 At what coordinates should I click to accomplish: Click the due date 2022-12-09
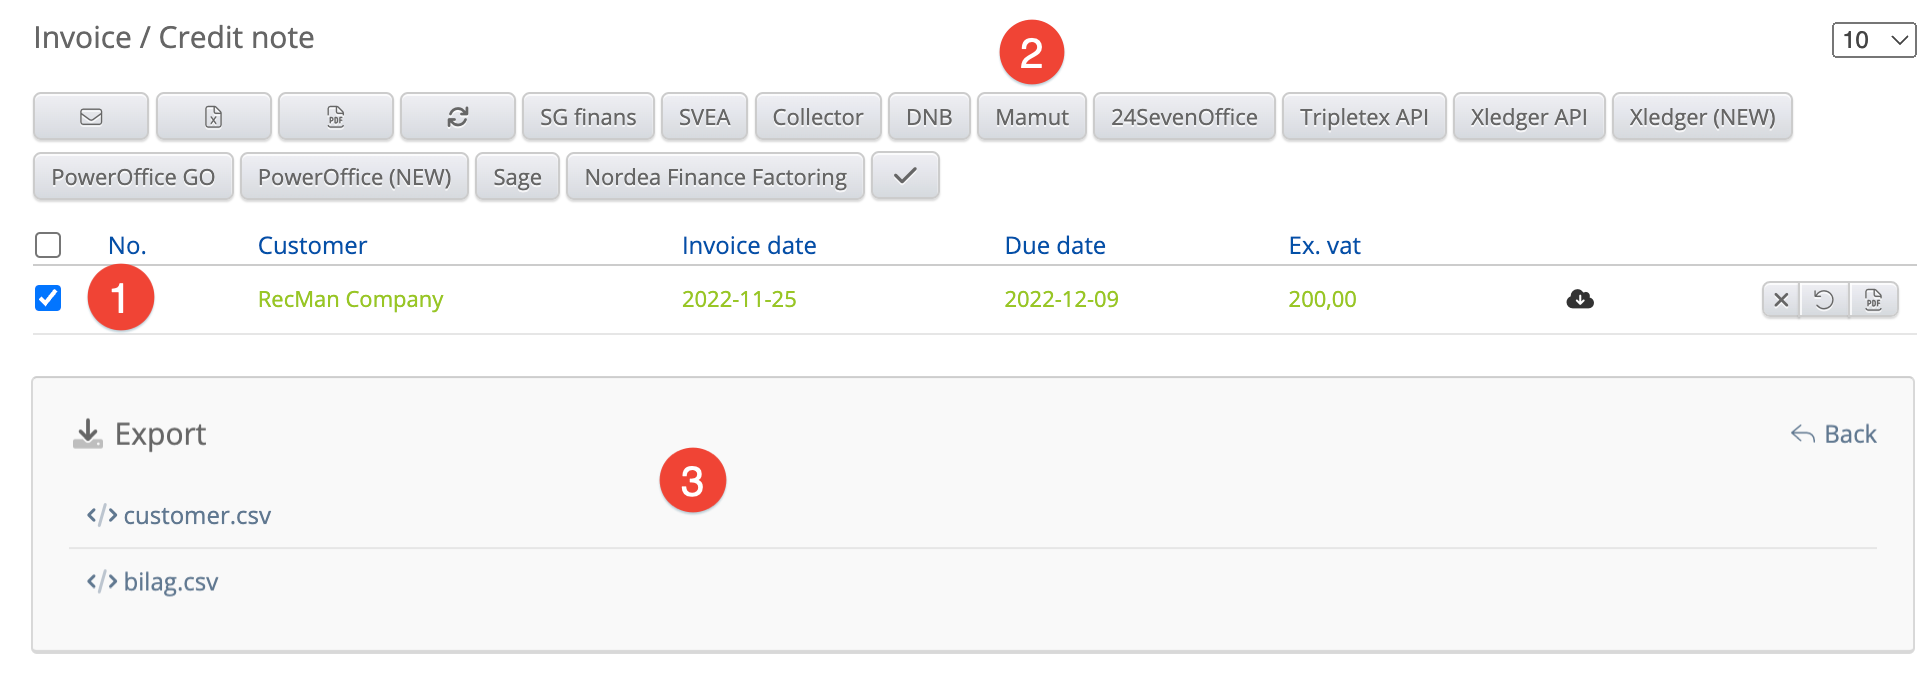[1061, 299]
